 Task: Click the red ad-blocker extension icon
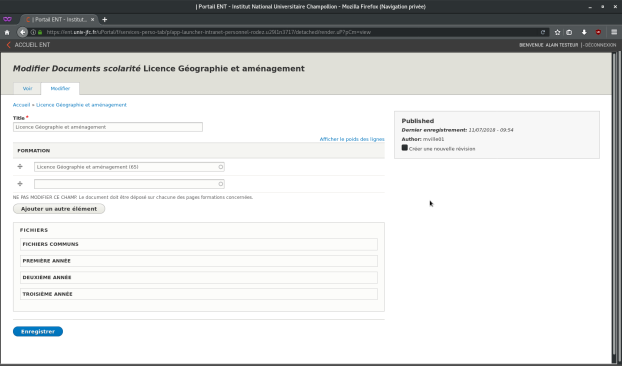point(598,32)
